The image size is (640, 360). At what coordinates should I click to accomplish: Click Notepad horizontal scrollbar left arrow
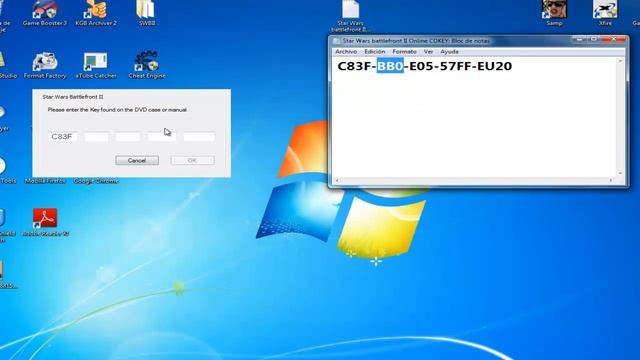337,180
